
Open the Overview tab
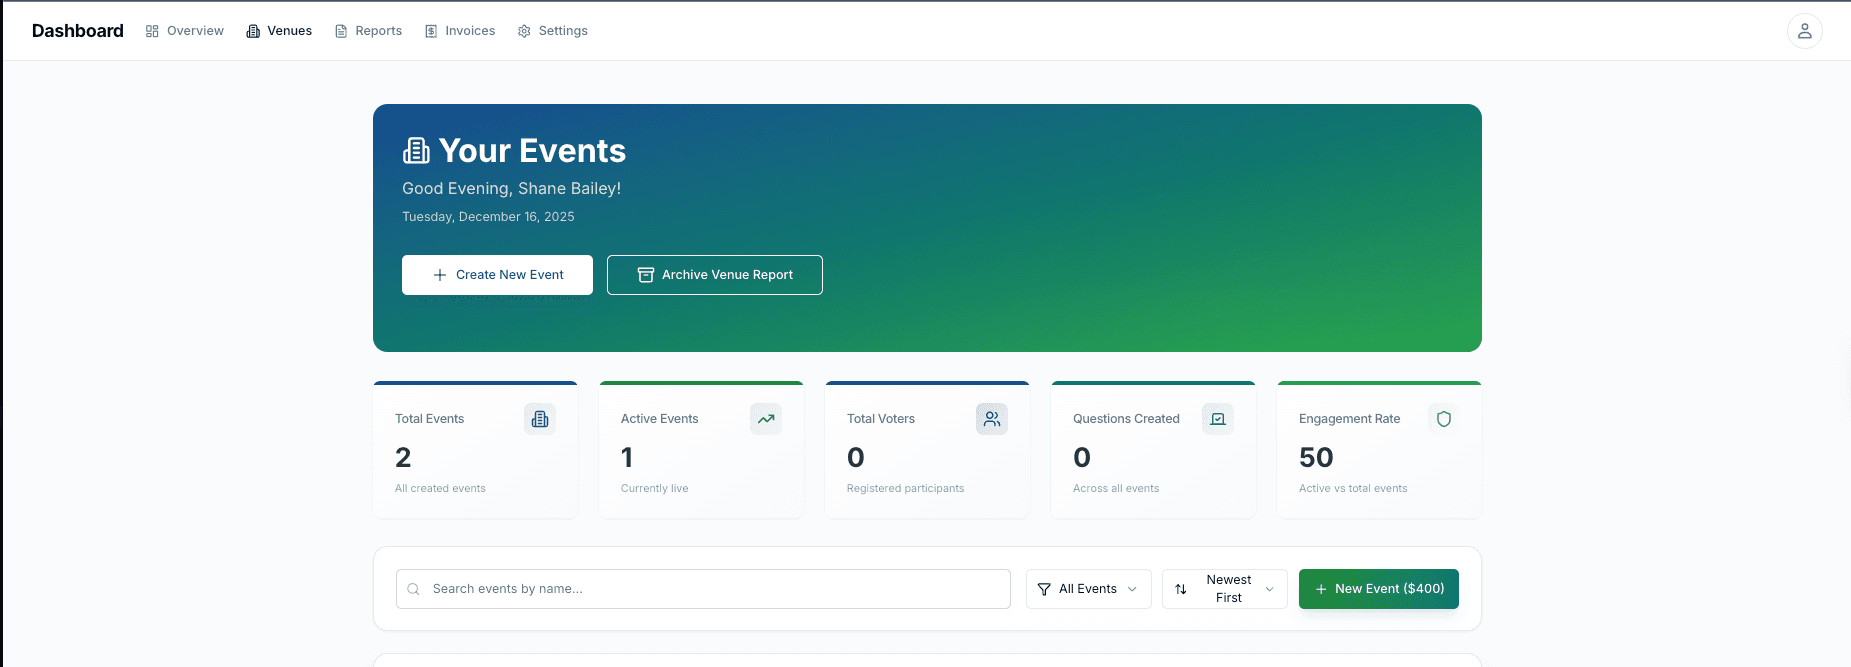(185, 31)
